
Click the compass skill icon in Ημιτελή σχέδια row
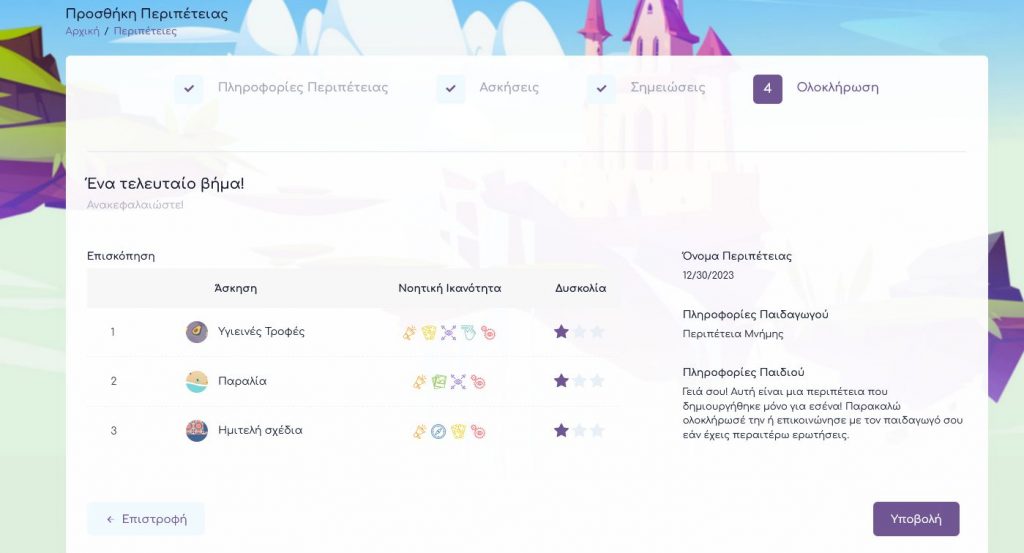(x=438, y=432)
